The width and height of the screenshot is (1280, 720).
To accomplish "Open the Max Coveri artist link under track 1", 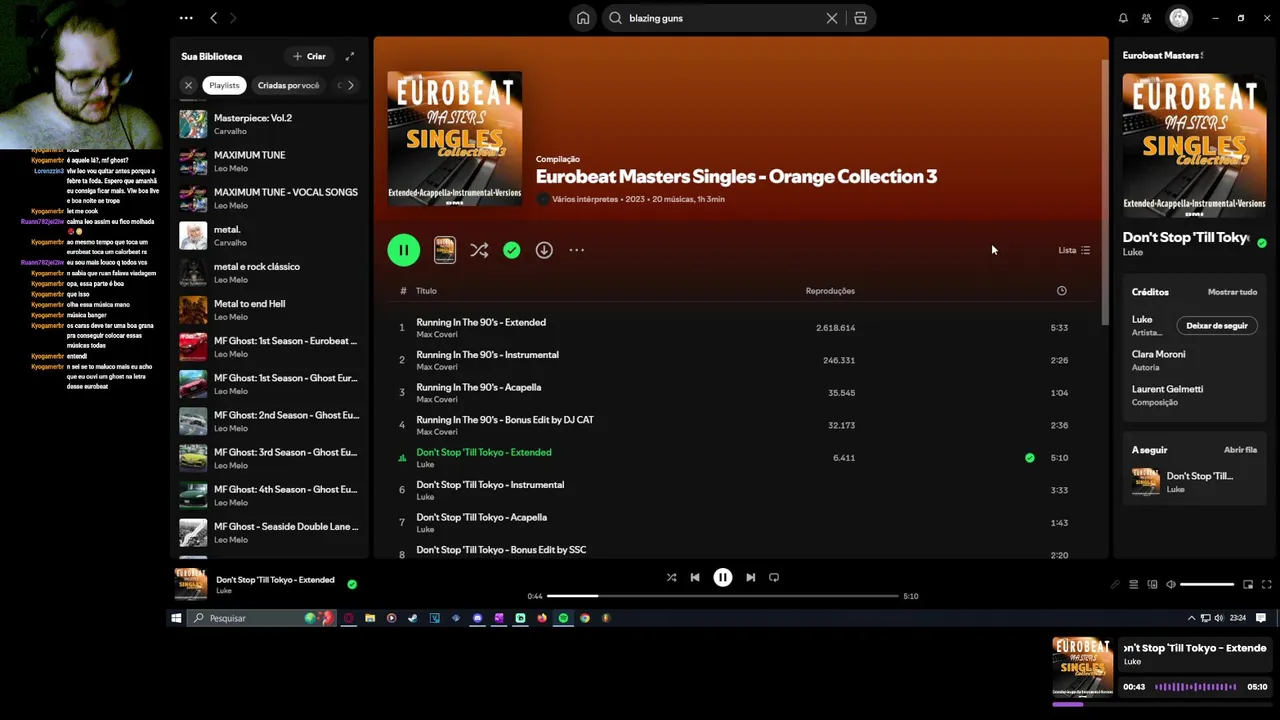I will tap(436, 334).
